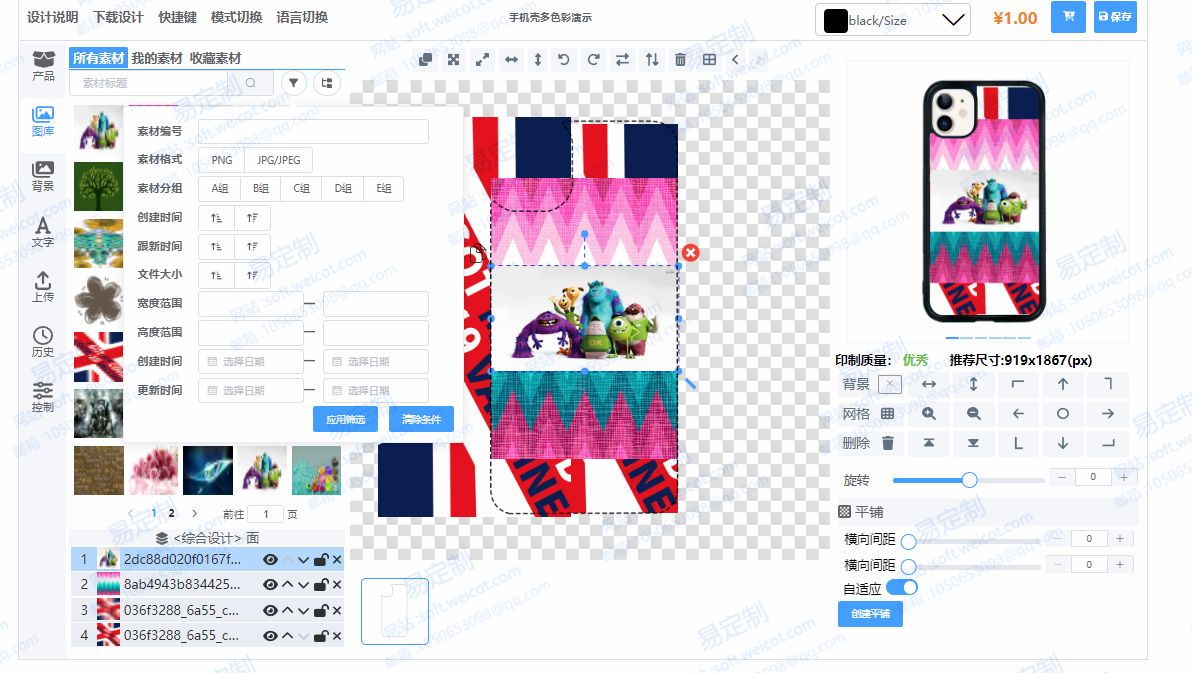Click the zoom-in magnifier in the right panel

pos(929,414)
